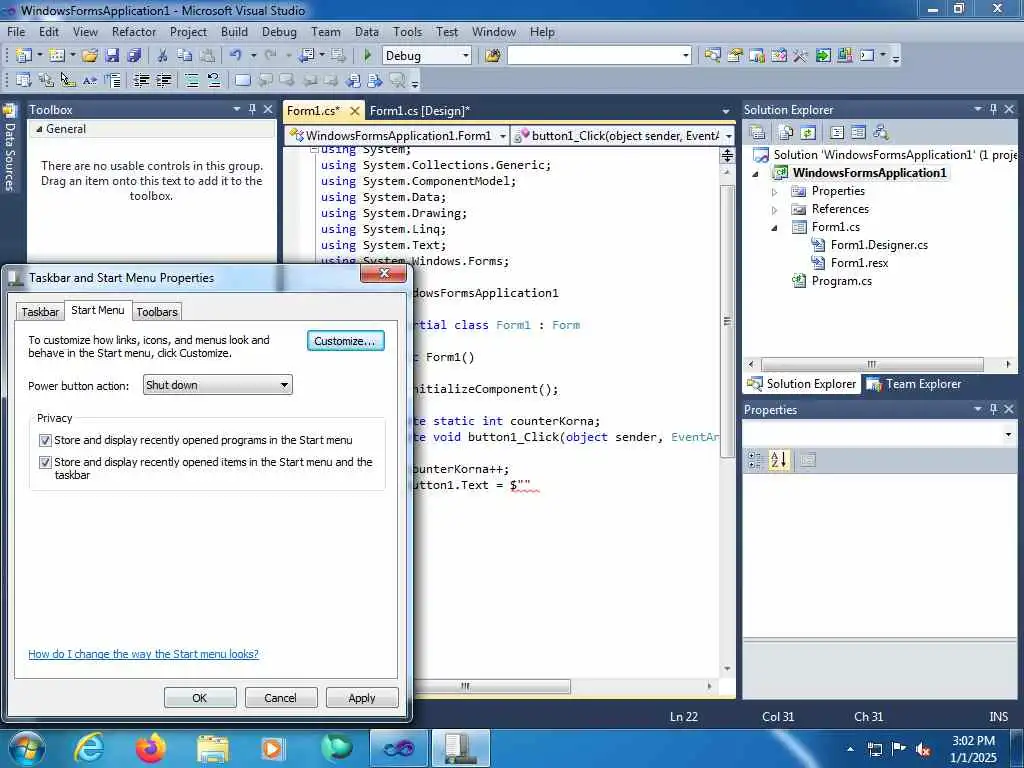Save the current file with Save icon
Image resolution: width=1024 pixels, height=768 pixels.
[x=112, y=56]
